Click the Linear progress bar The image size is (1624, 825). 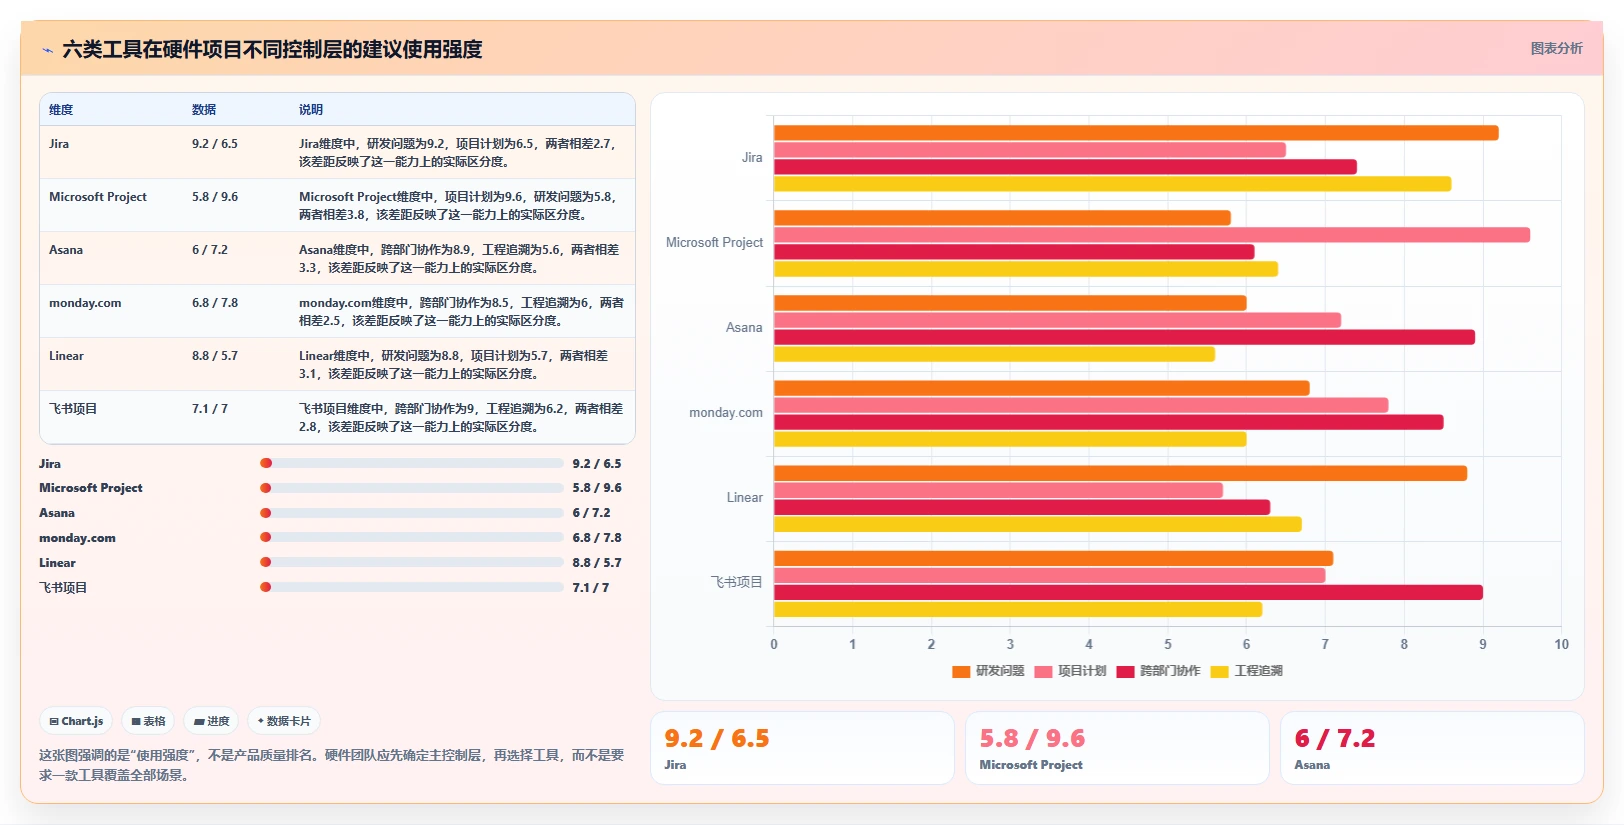(412, 562)
